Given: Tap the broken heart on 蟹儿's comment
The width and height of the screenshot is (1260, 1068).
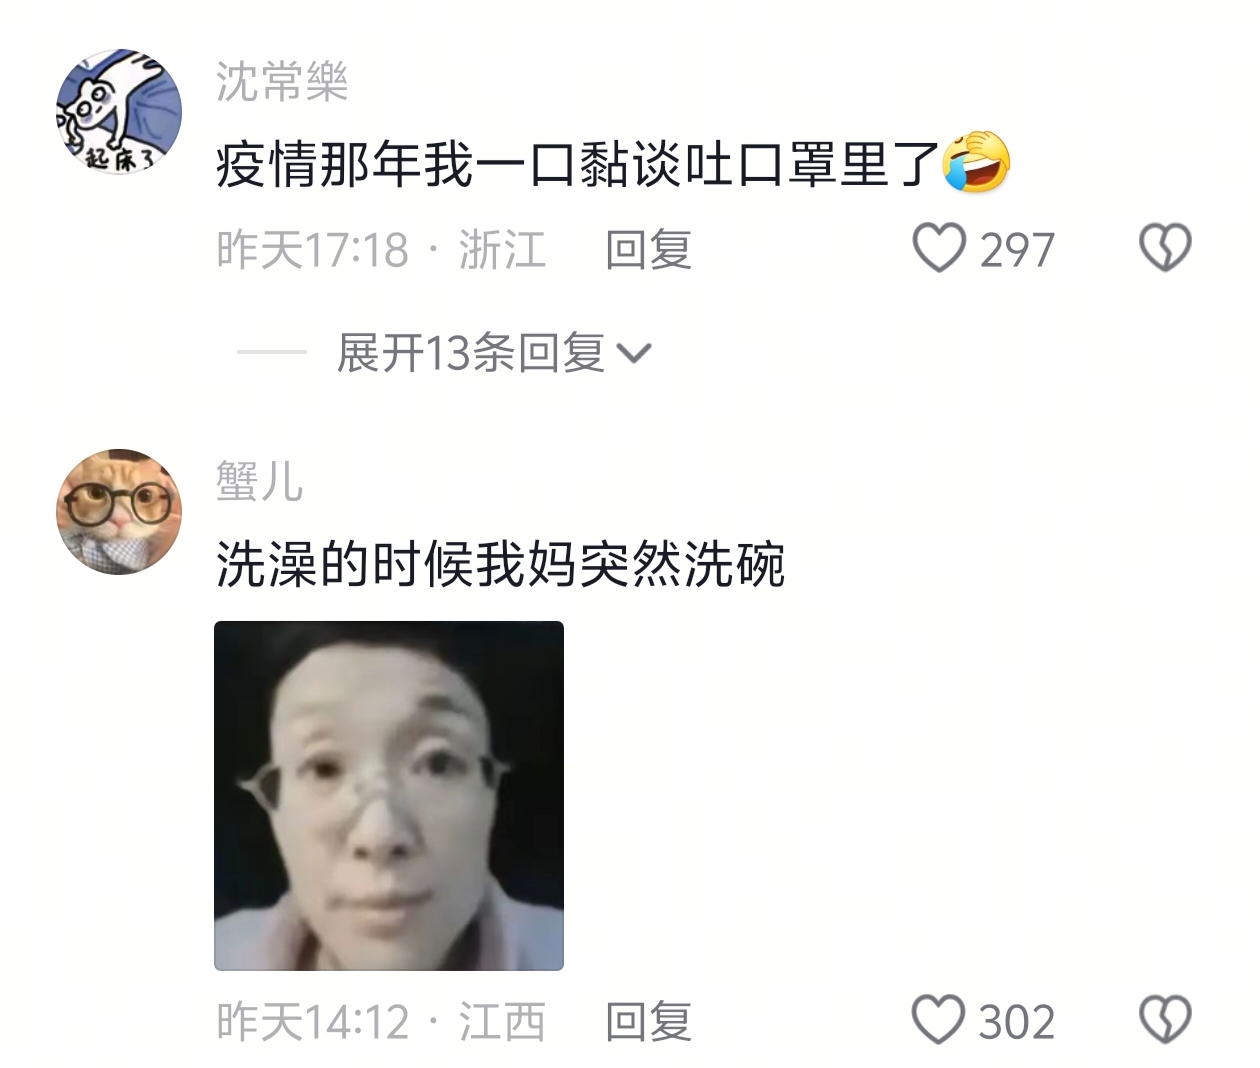Looking at the screenshot, I should coord(1166,1020).
